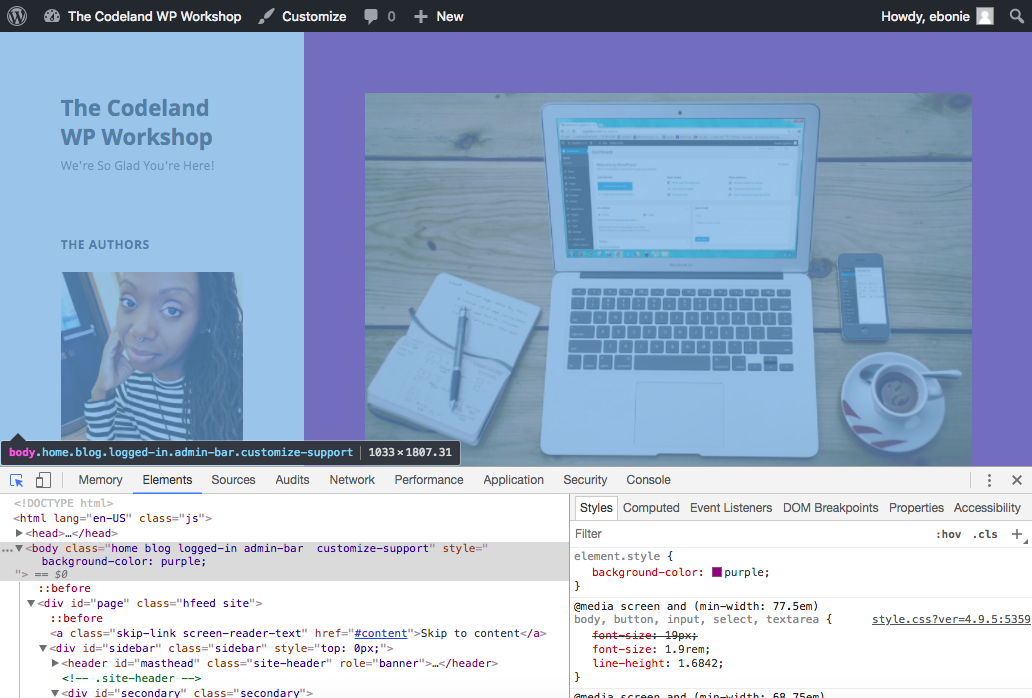Switch to the Elements tab
This screenshot has width=1032, height=698.
click(167, 480)
